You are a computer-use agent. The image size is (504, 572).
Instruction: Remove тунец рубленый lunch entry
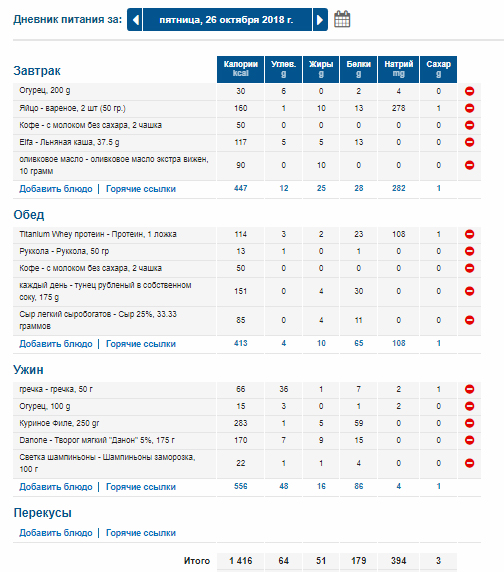(469, 291)
